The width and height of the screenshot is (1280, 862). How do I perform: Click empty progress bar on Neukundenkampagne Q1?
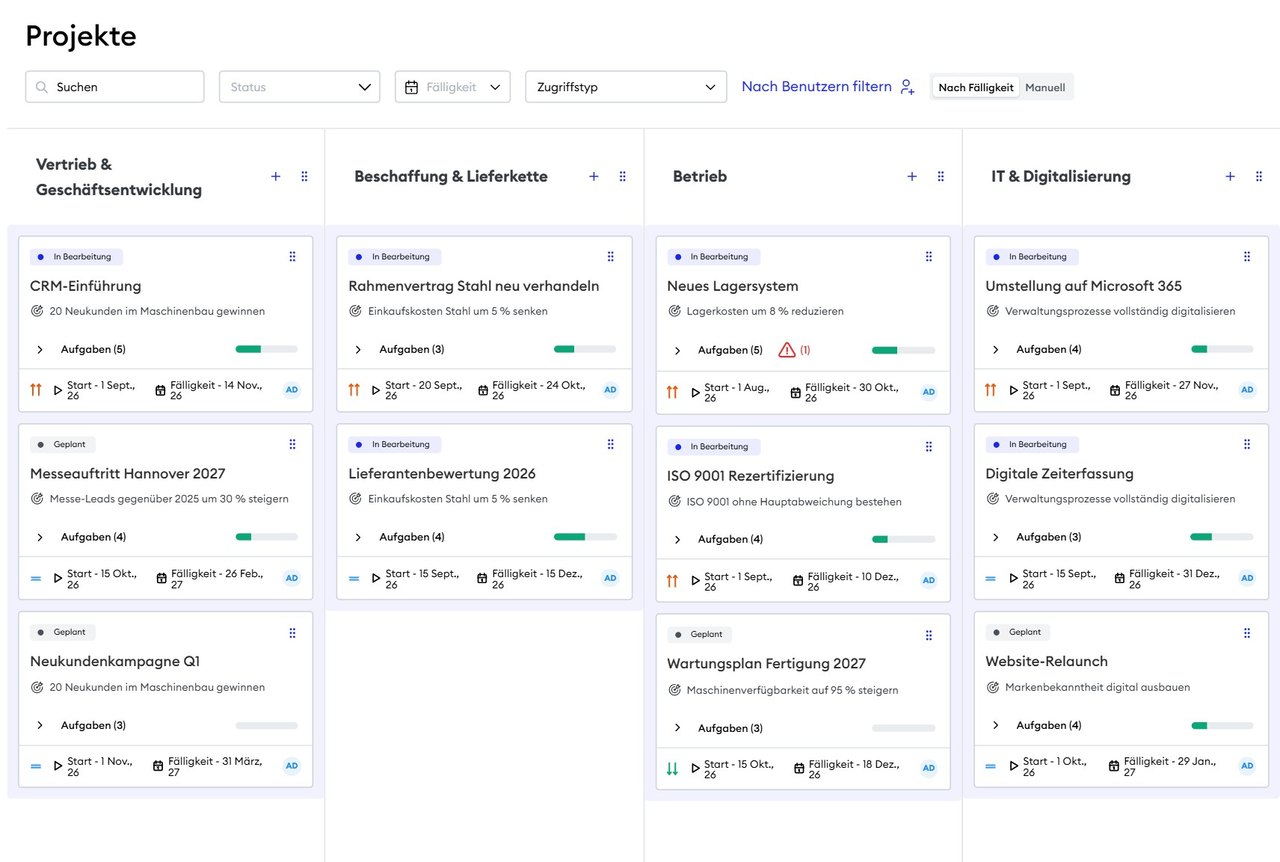(x=267, y=725)
